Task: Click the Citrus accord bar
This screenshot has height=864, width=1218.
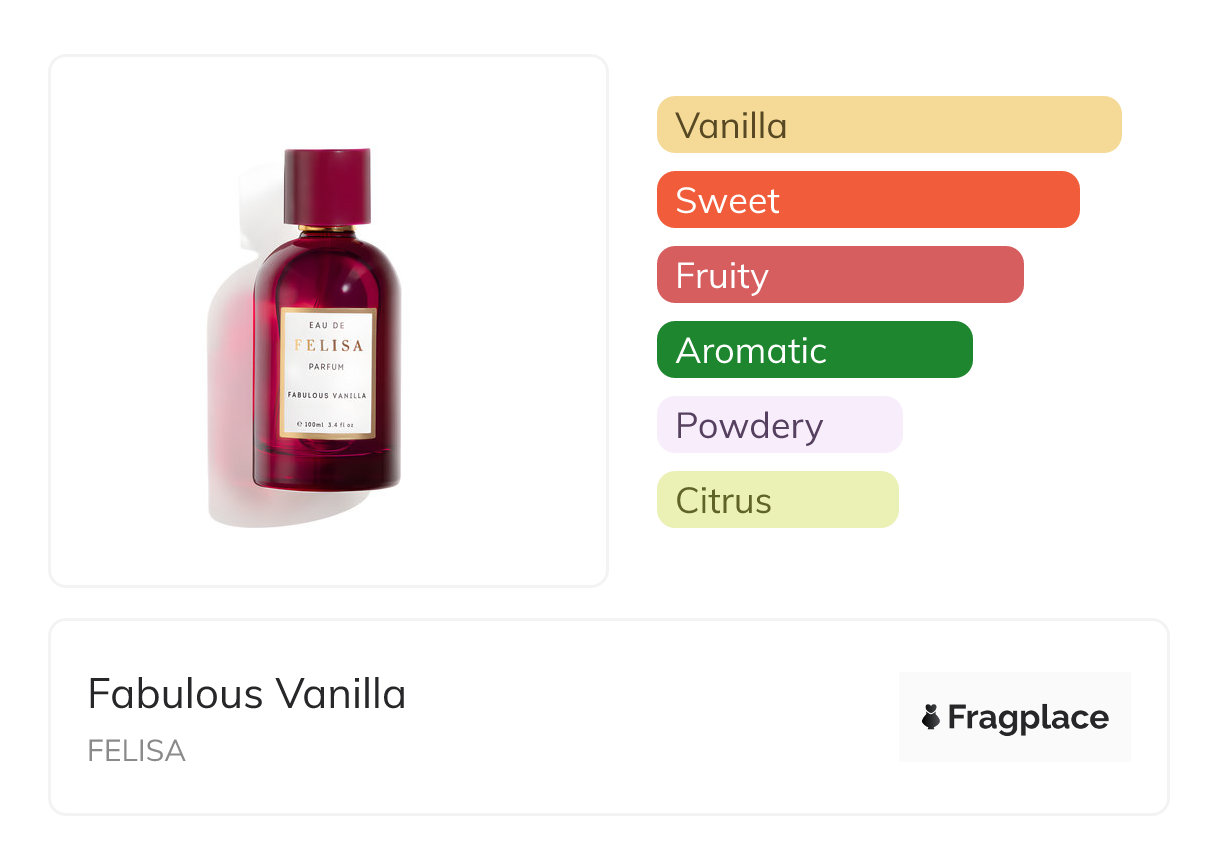Action: [x=777, y=500]
